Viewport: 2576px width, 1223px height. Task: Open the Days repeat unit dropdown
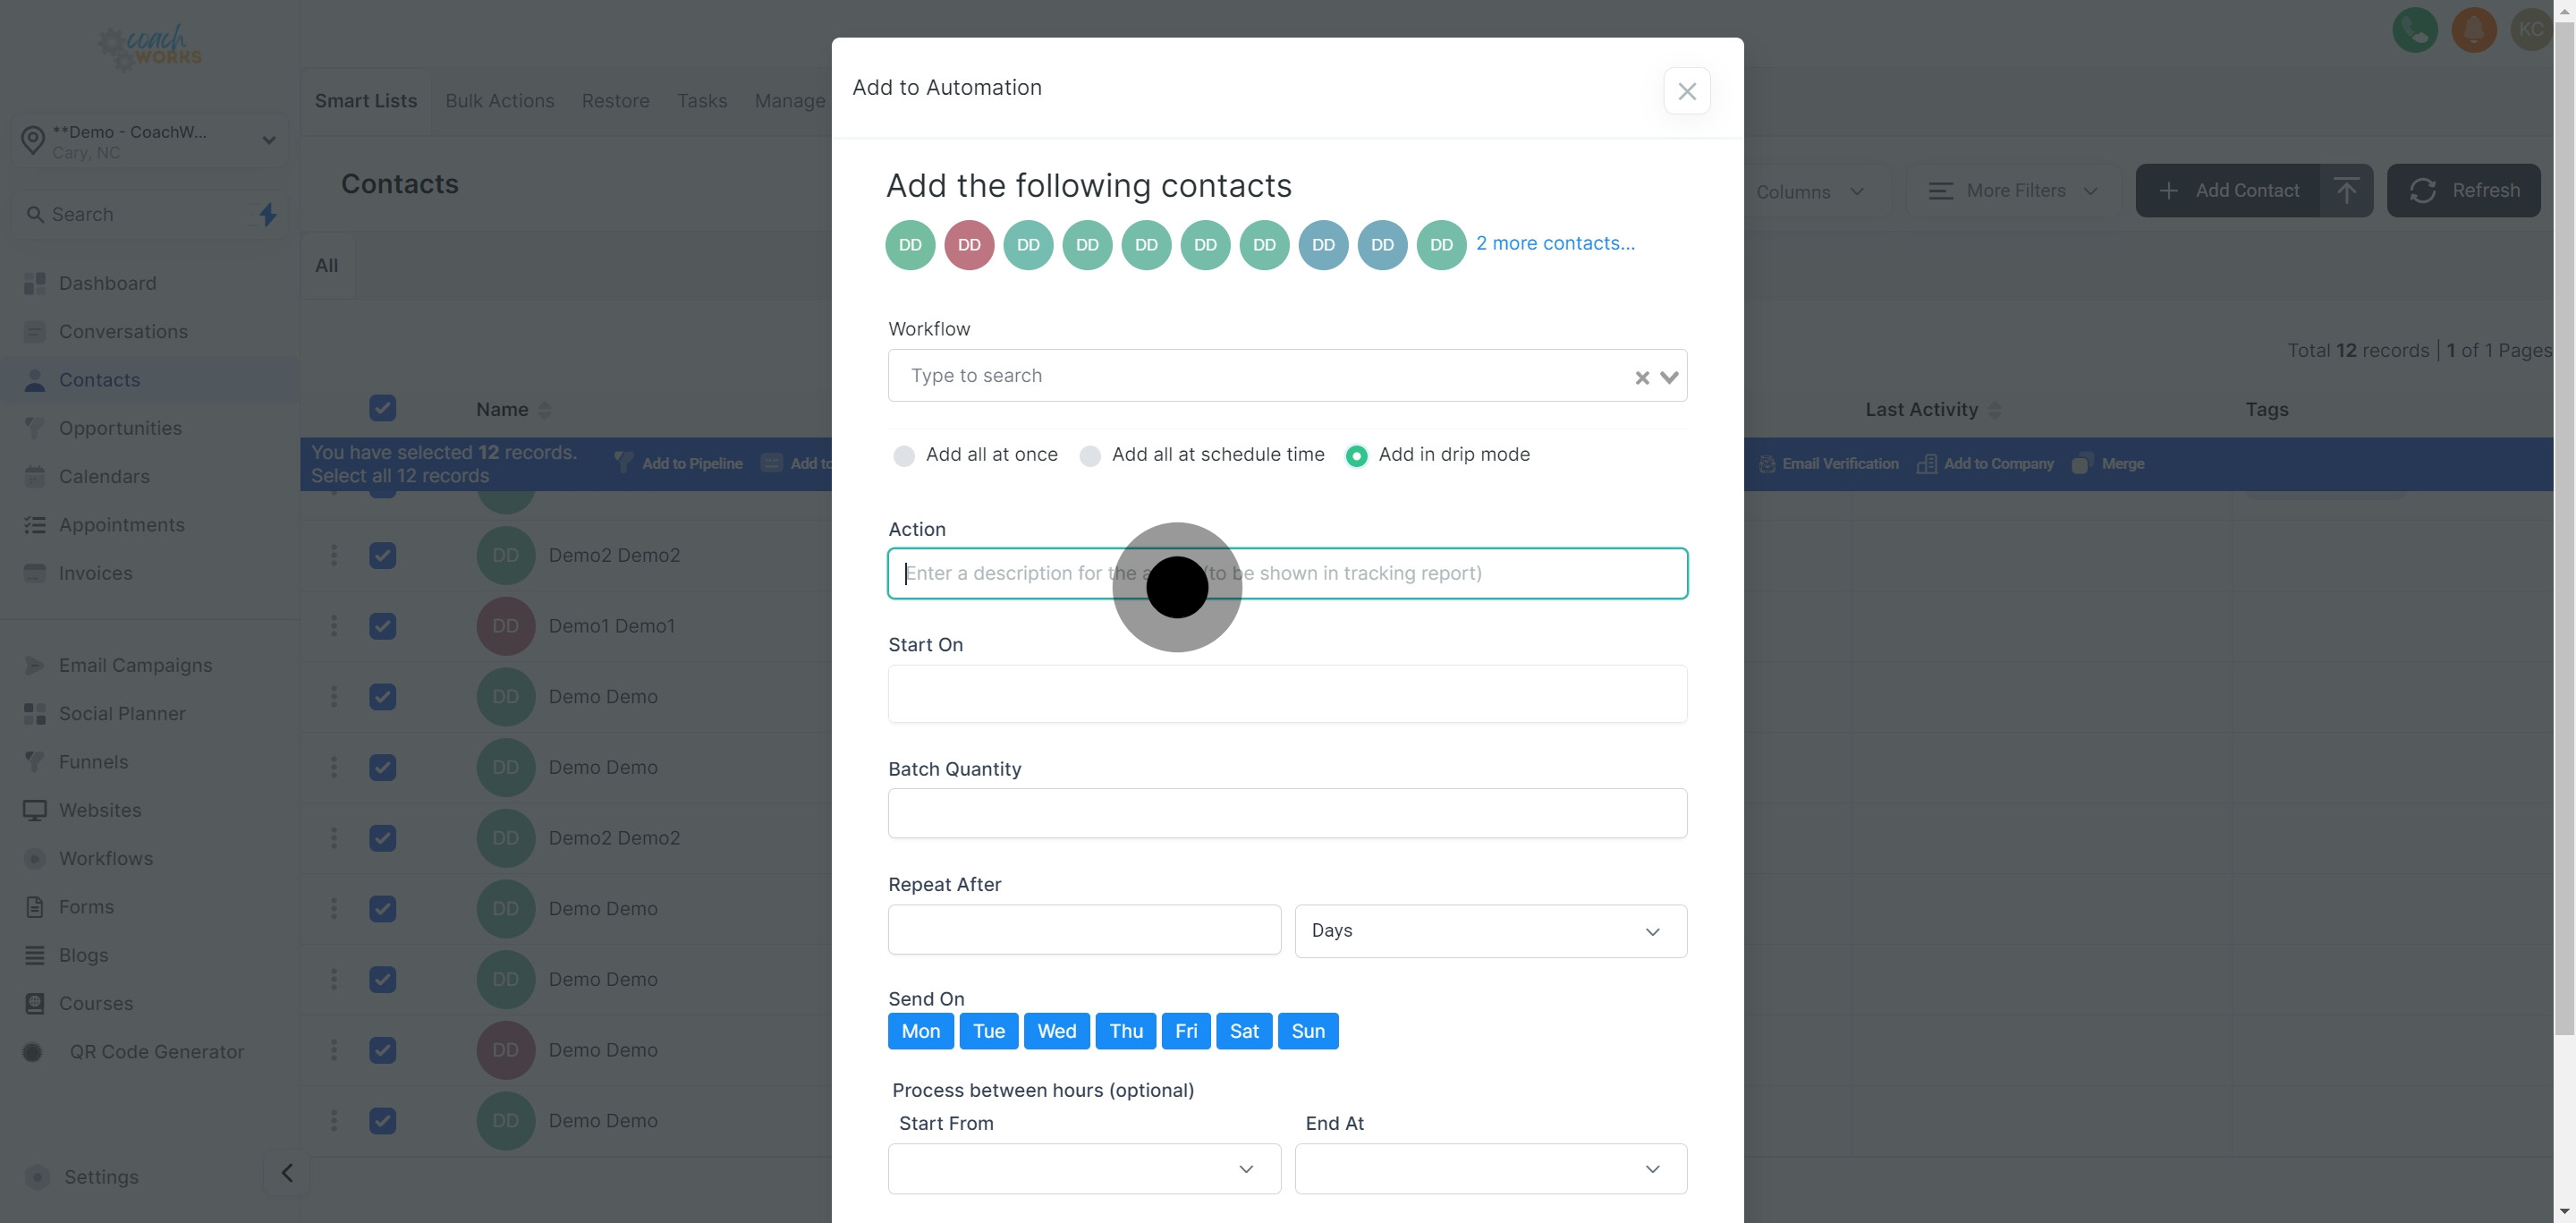1490,931
